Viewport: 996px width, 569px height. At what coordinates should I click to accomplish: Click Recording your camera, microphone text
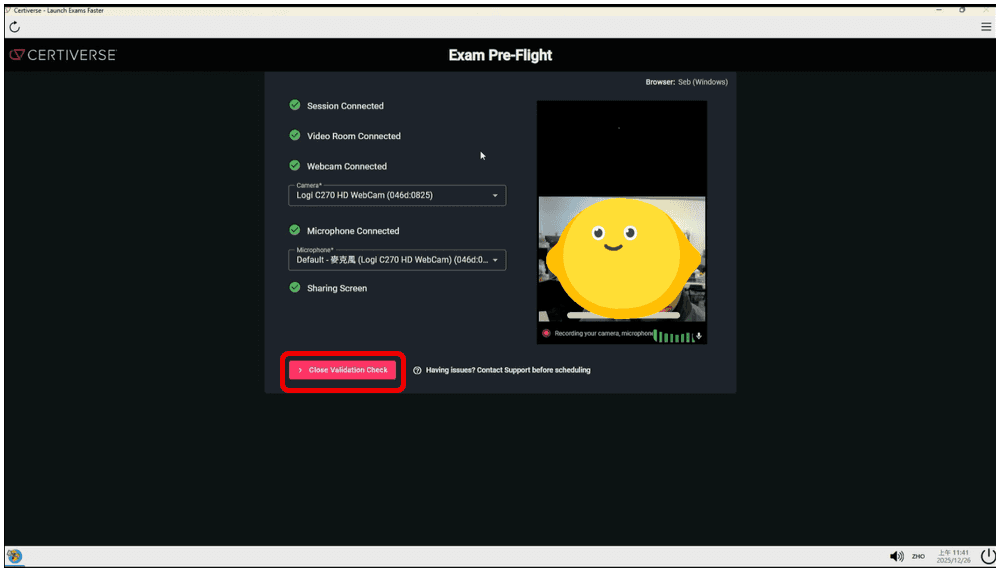603,333
